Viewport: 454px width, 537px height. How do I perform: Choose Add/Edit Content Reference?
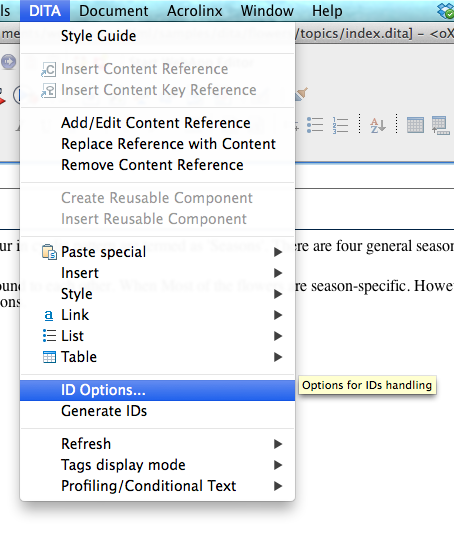[157, 123]
